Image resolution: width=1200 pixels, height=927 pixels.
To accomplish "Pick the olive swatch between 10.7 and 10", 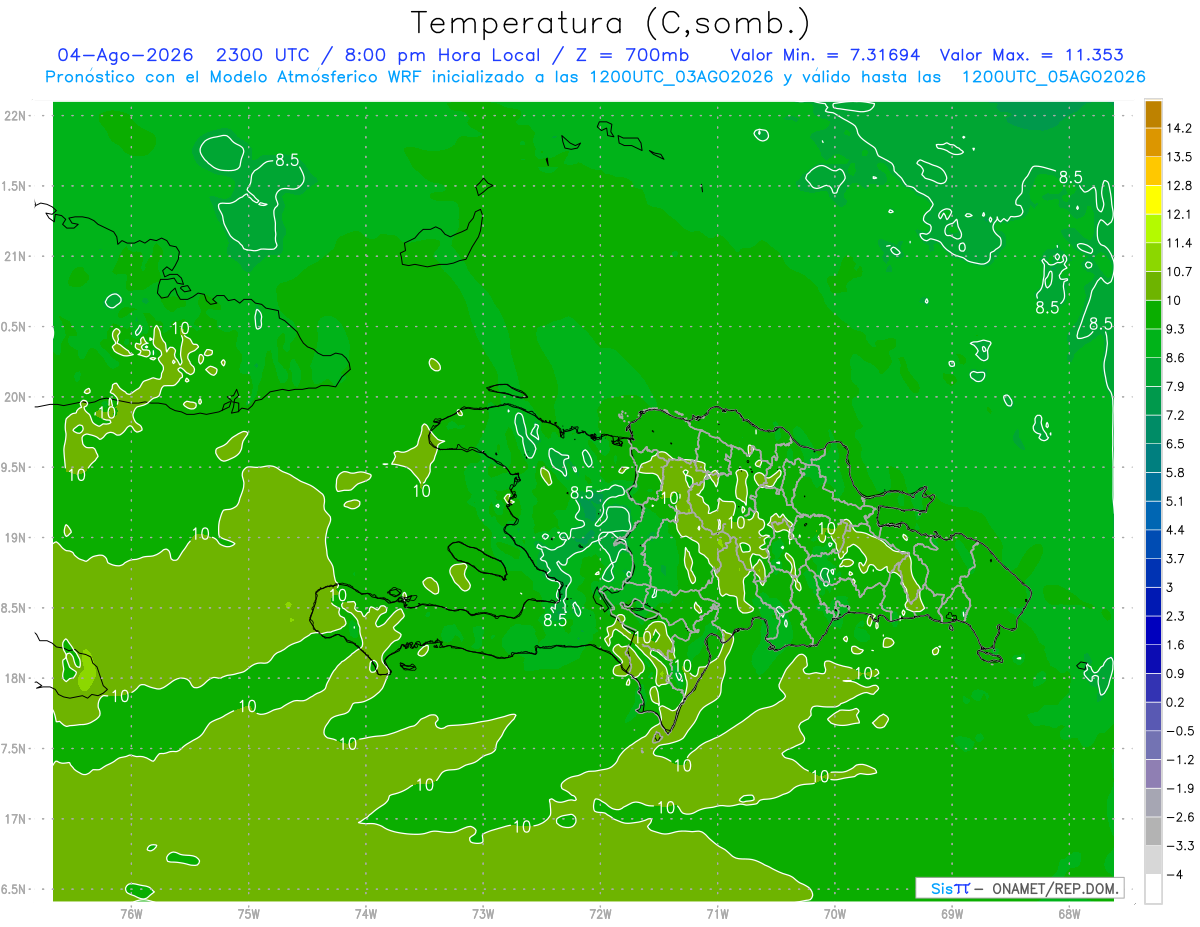I will click(x=1153, y=286).
